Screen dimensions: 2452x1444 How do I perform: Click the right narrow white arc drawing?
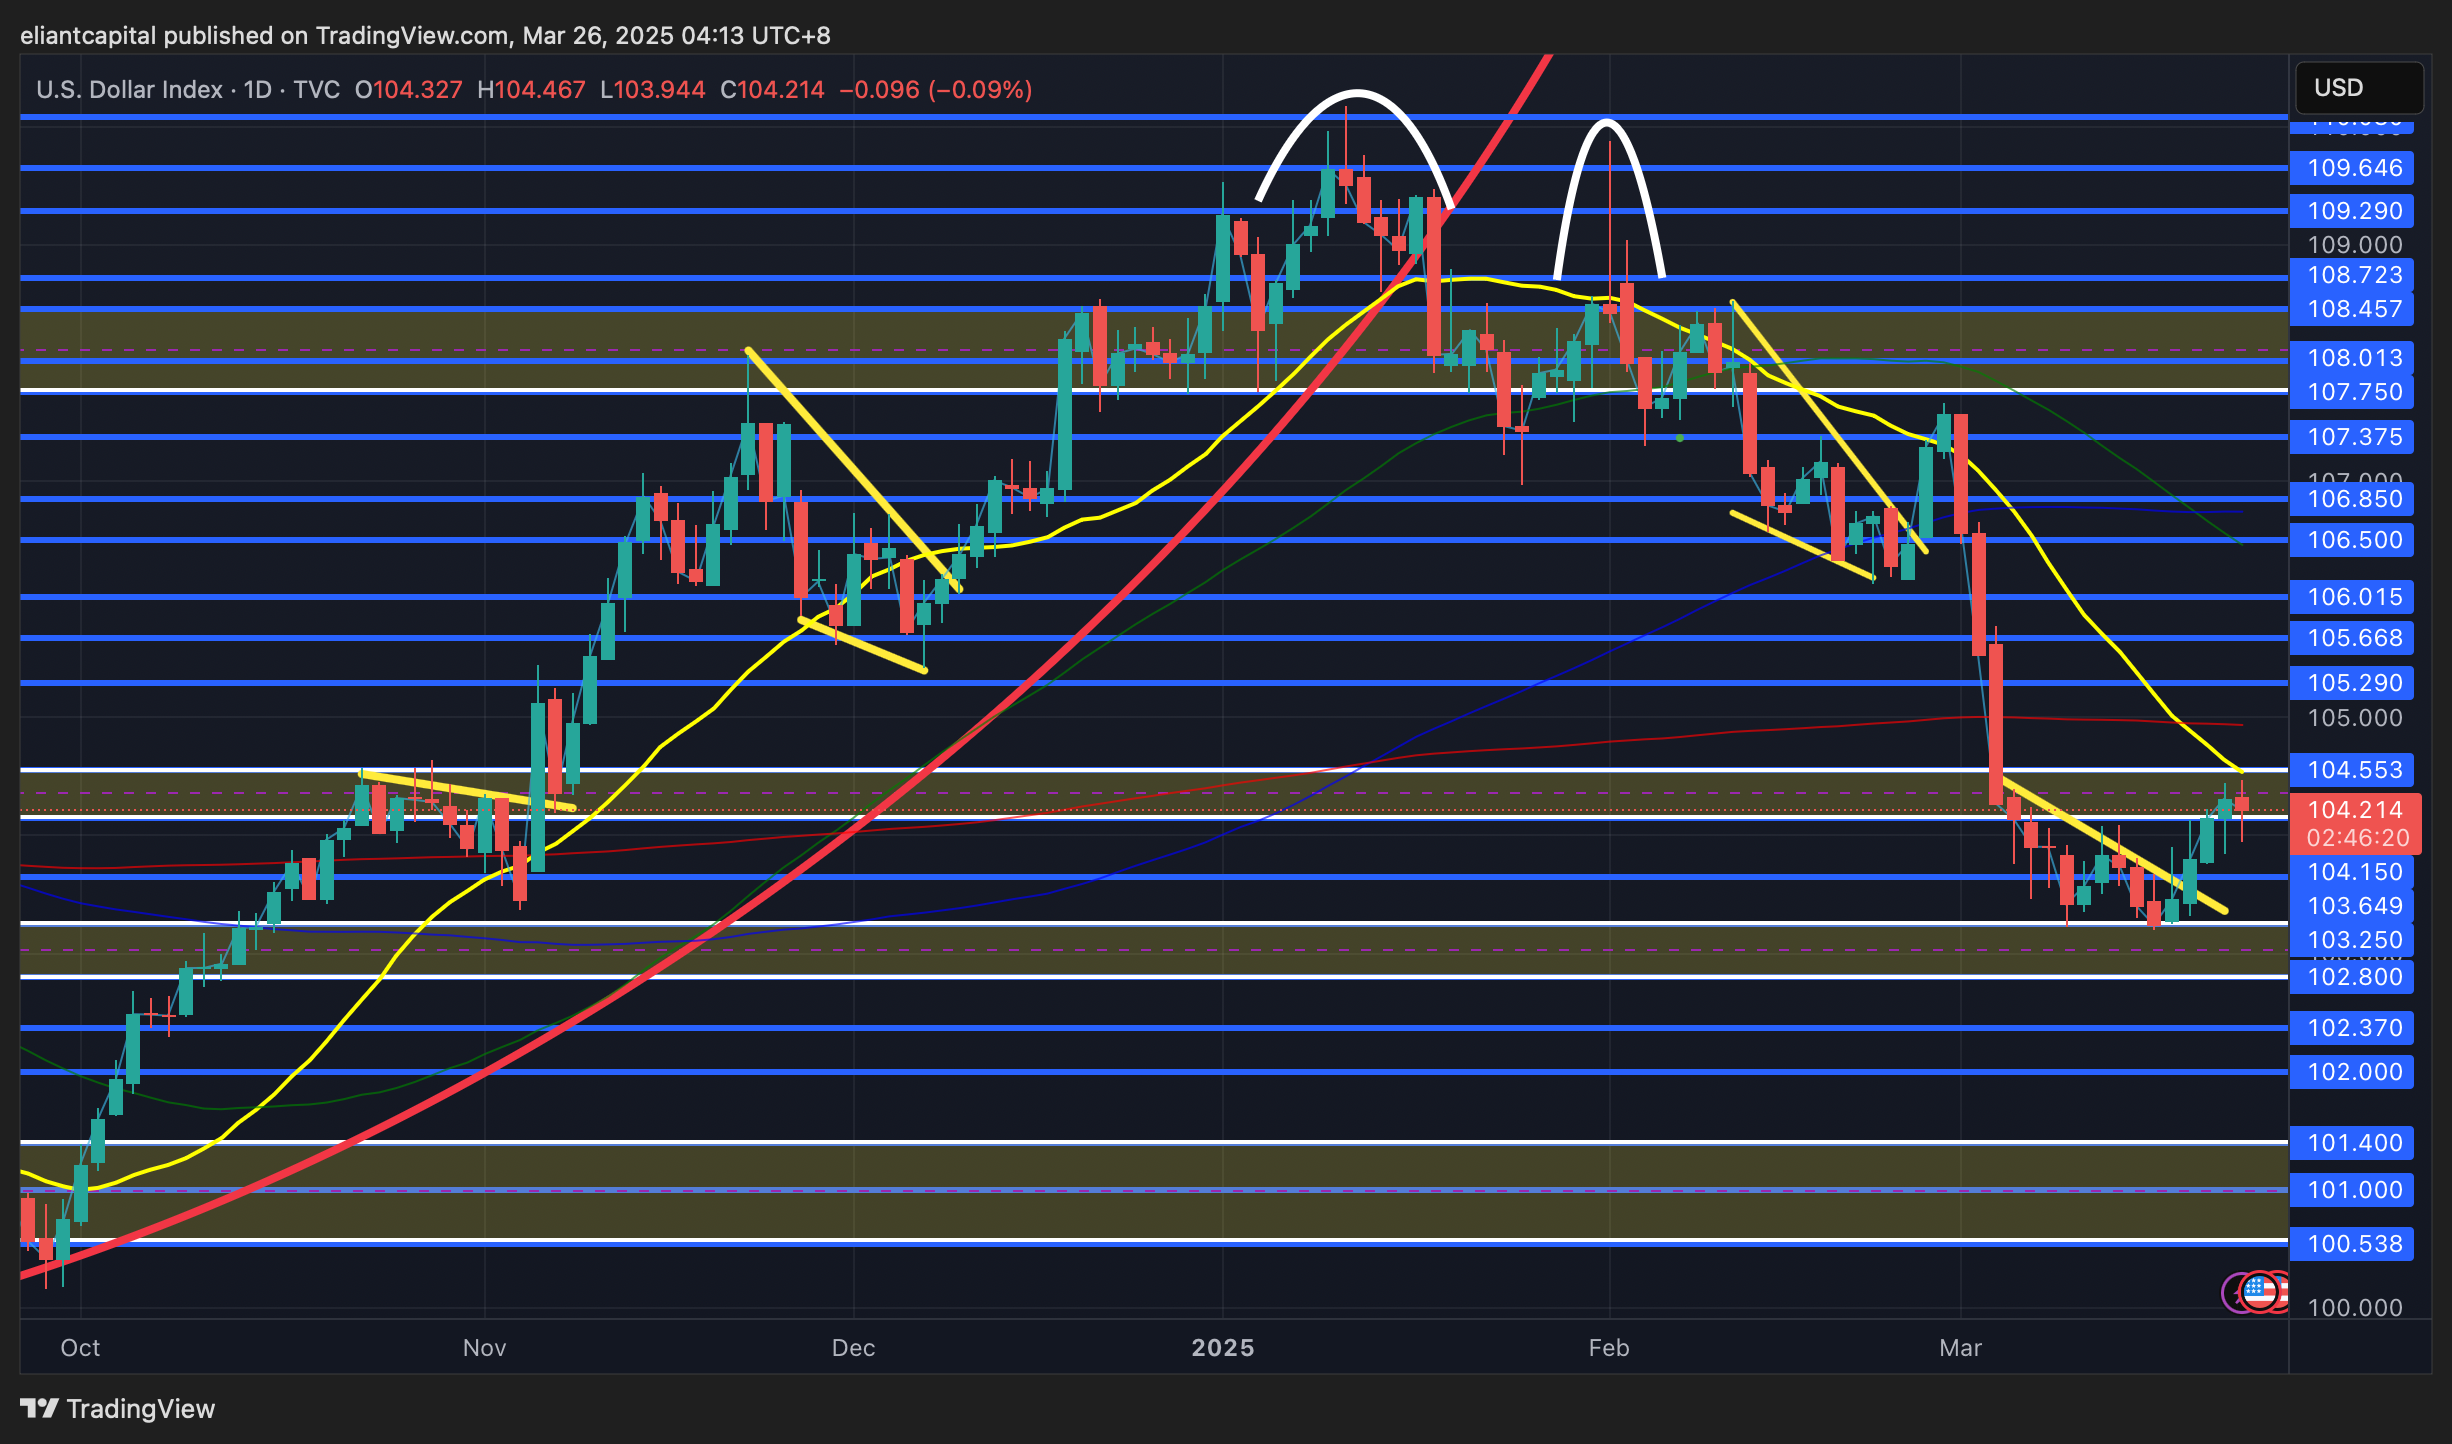point(1607,123)
